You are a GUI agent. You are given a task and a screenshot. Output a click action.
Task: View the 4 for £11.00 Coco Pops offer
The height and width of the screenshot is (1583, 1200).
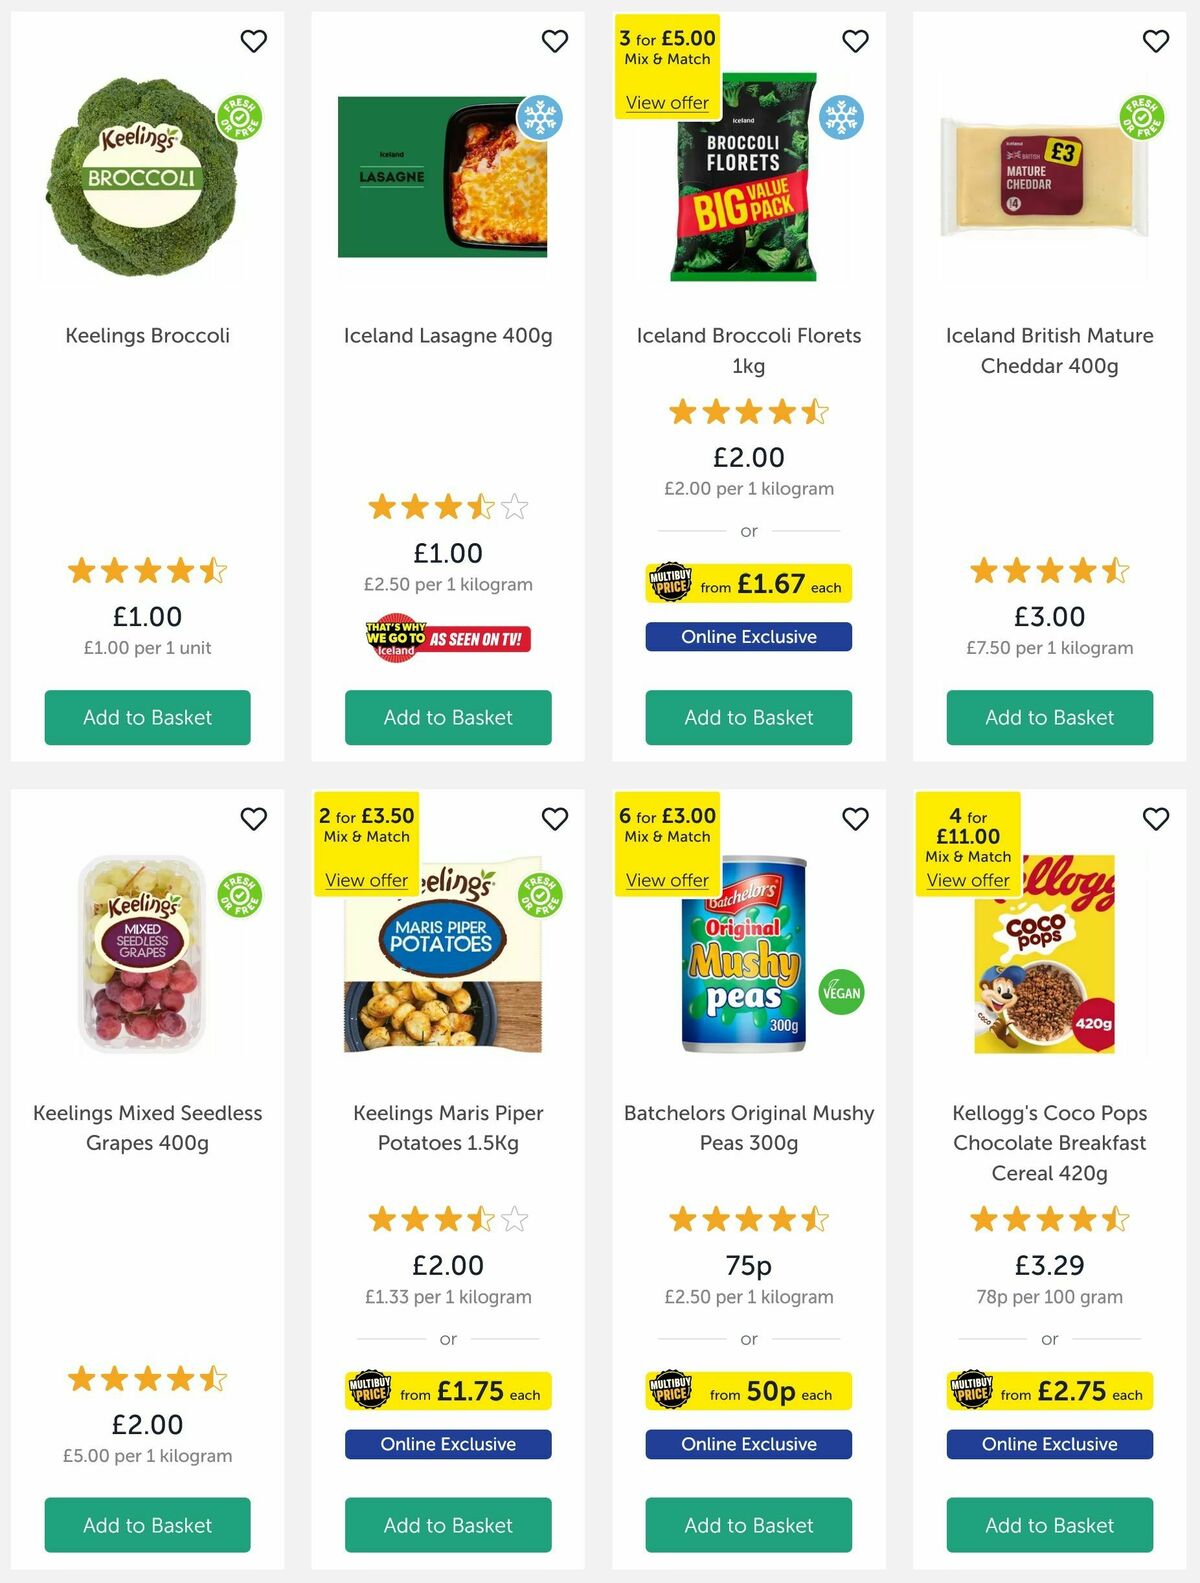point(968,880)
